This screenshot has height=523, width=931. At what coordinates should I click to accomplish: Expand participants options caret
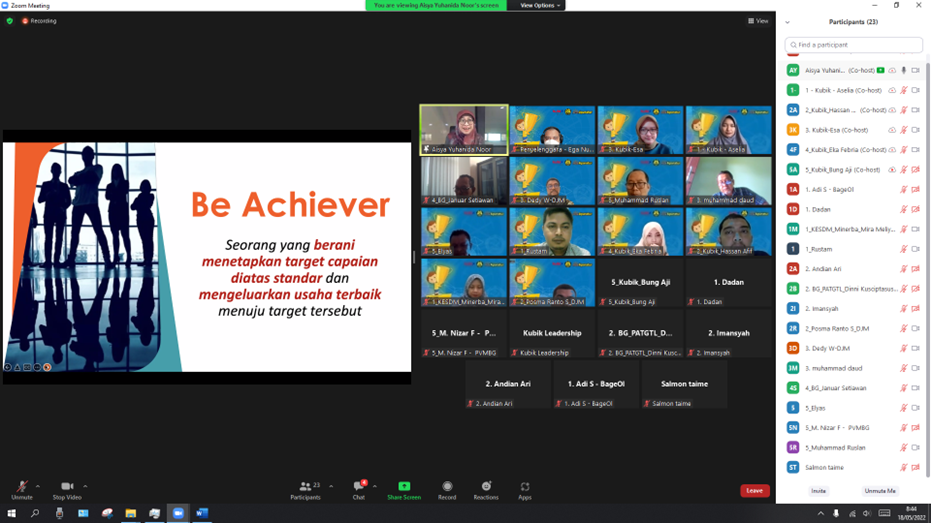tap(331, 486)
